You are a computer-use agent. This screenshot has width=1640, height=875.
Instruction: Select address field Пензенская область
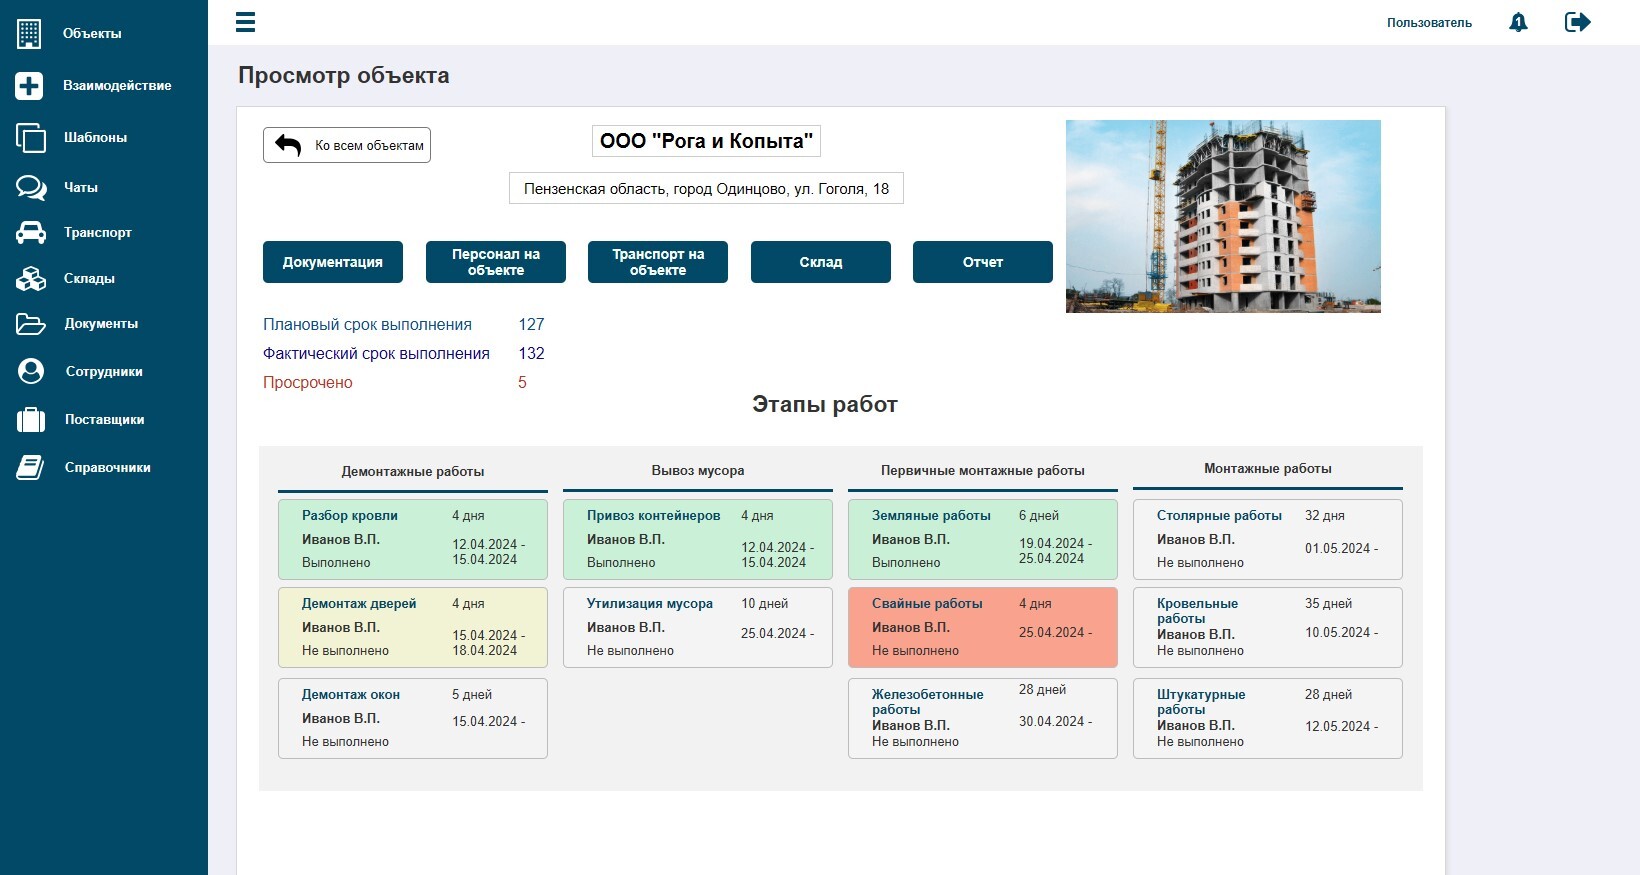click(706, 189)
